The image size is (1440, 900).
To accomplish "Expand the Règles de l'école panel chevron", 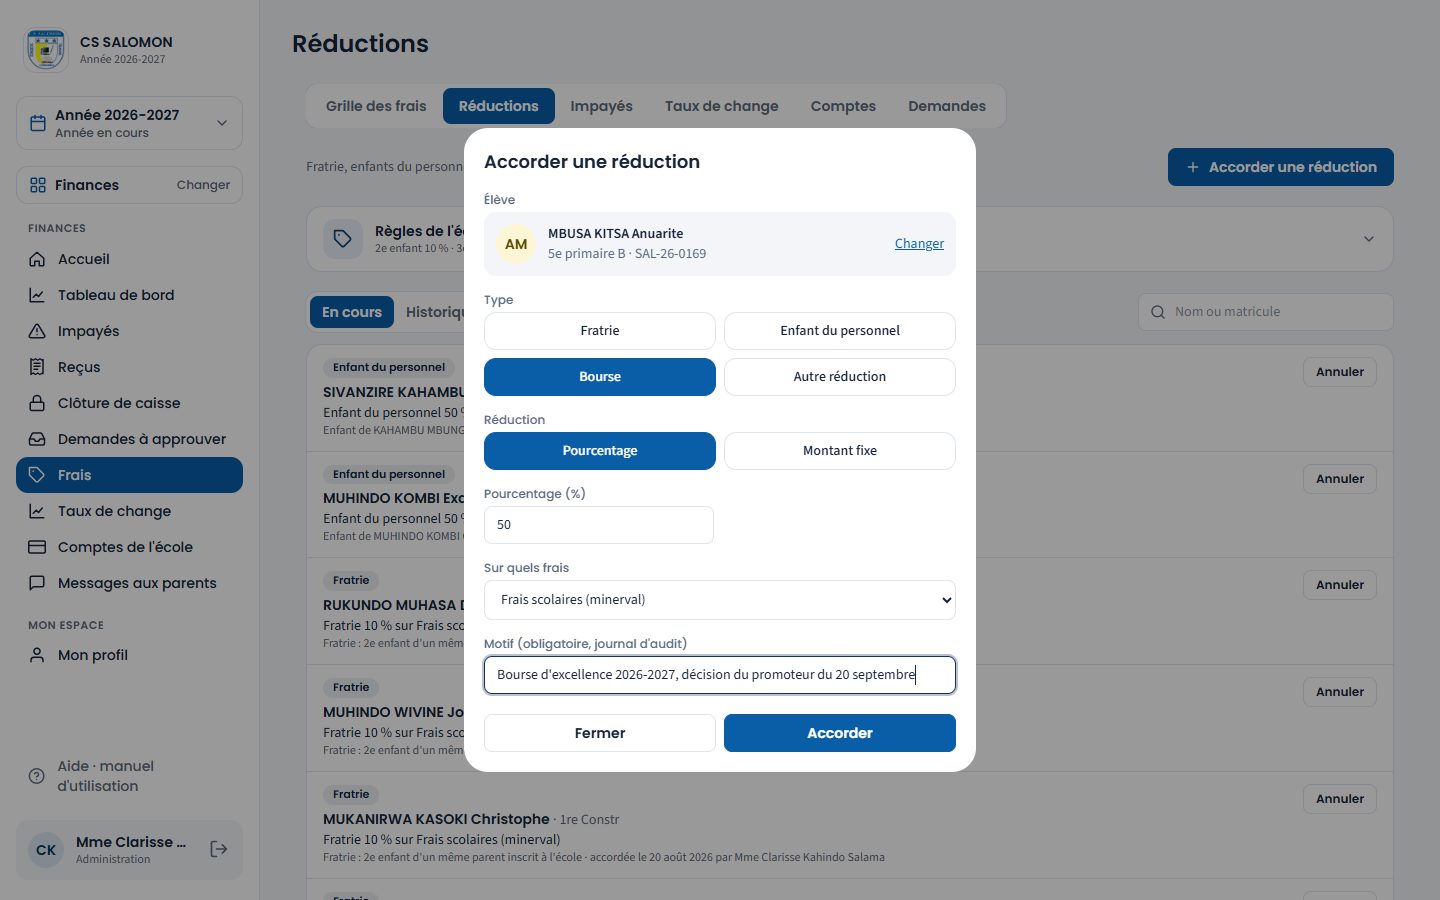I will [1369, 239].
